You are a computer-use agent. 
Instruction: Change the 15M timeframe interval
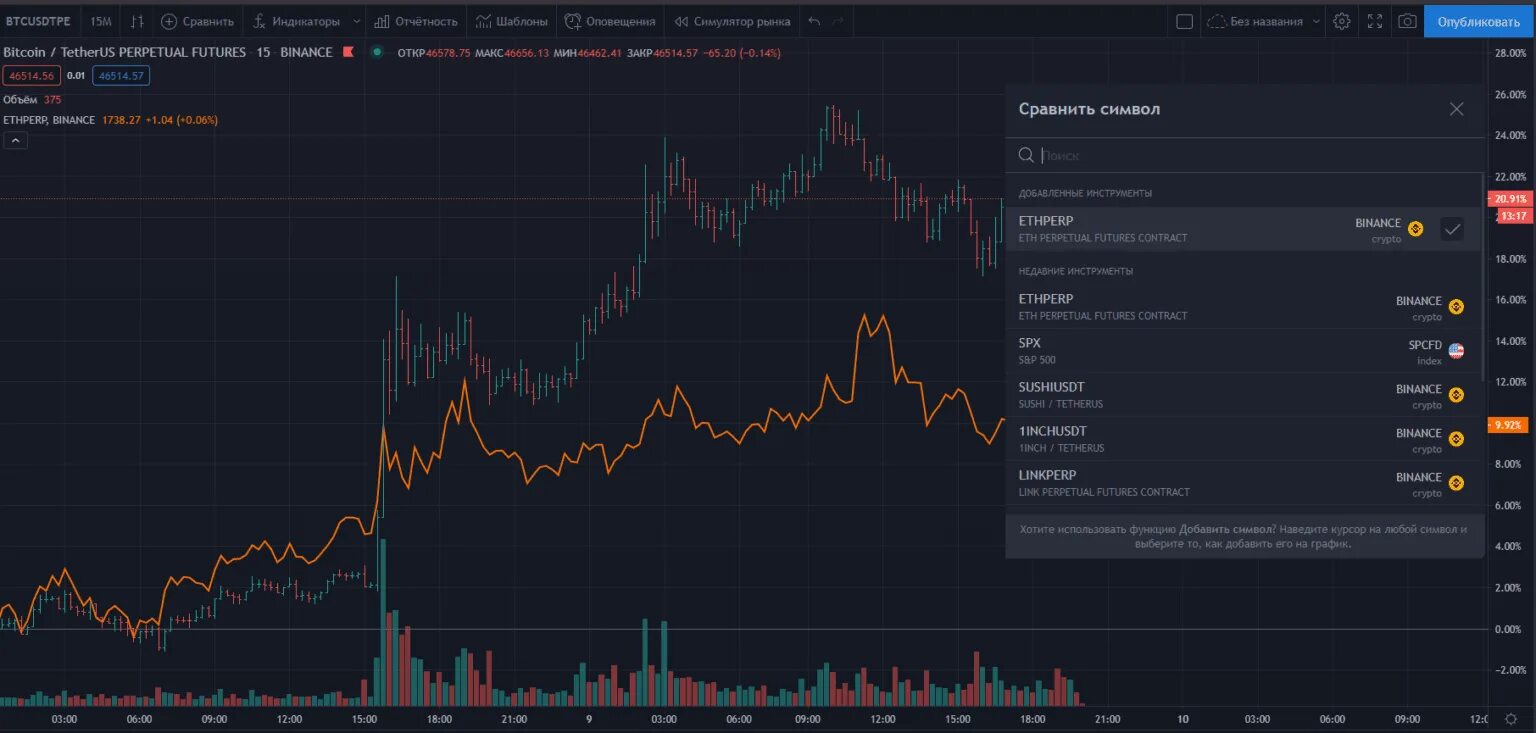[x=100, y=21]
